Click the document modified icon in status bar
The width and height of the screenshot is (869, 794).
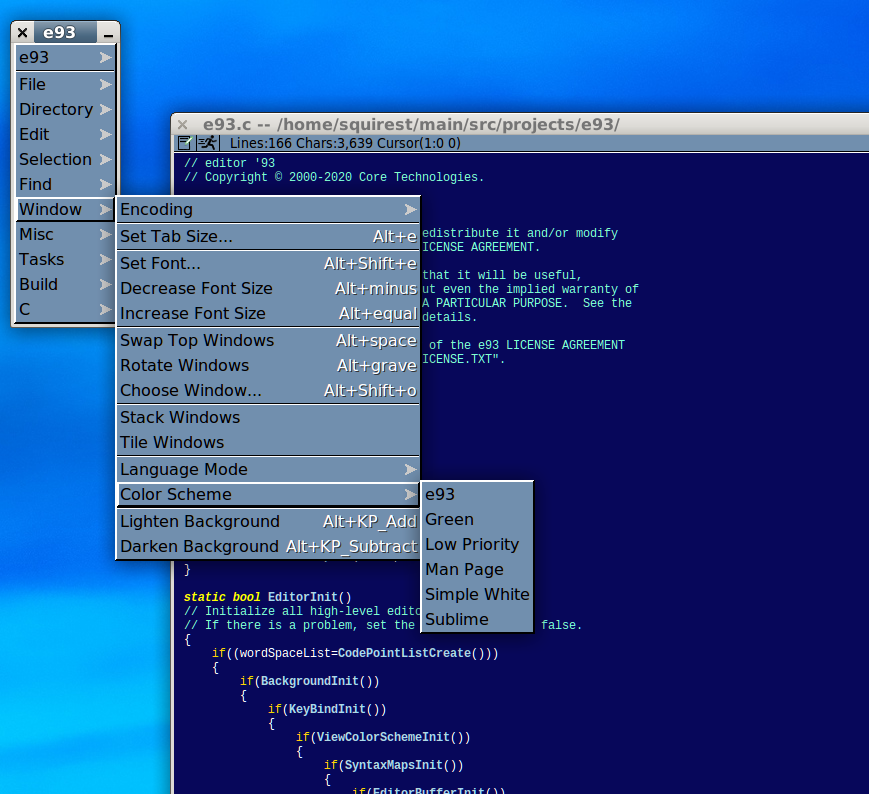(x=185, y=143)
